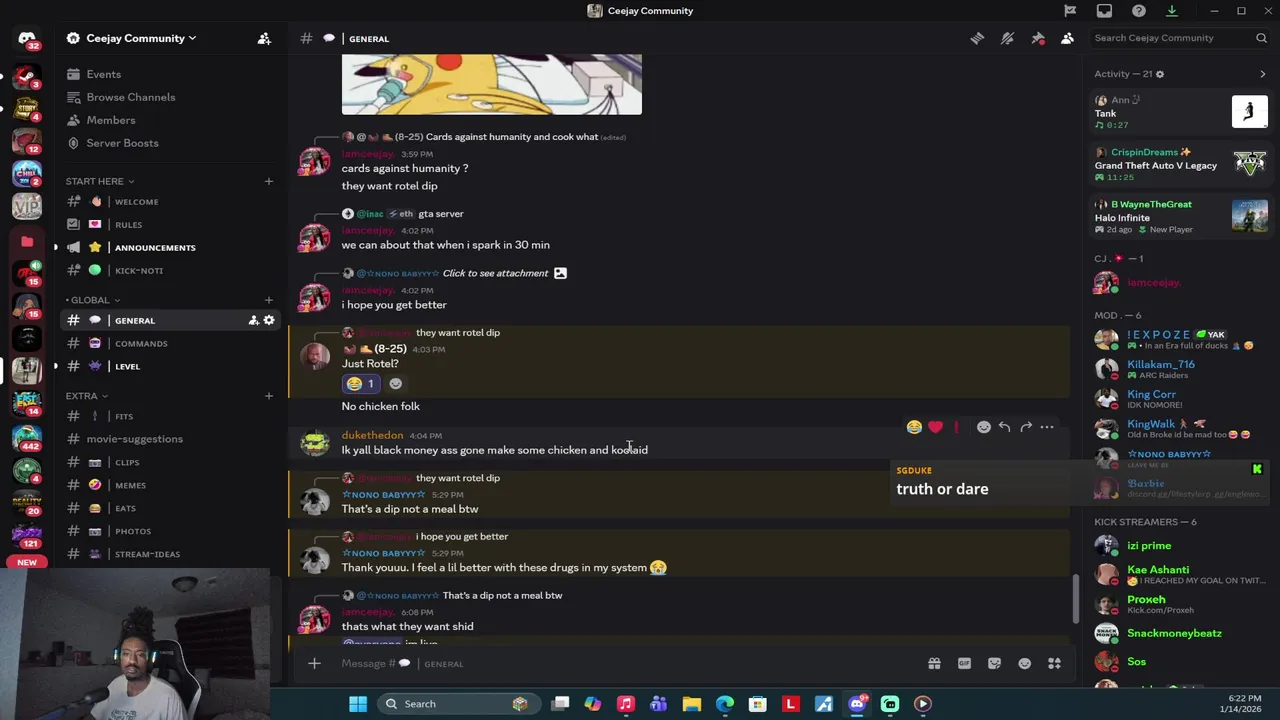Toggle the member list icon

[1067, 38]
